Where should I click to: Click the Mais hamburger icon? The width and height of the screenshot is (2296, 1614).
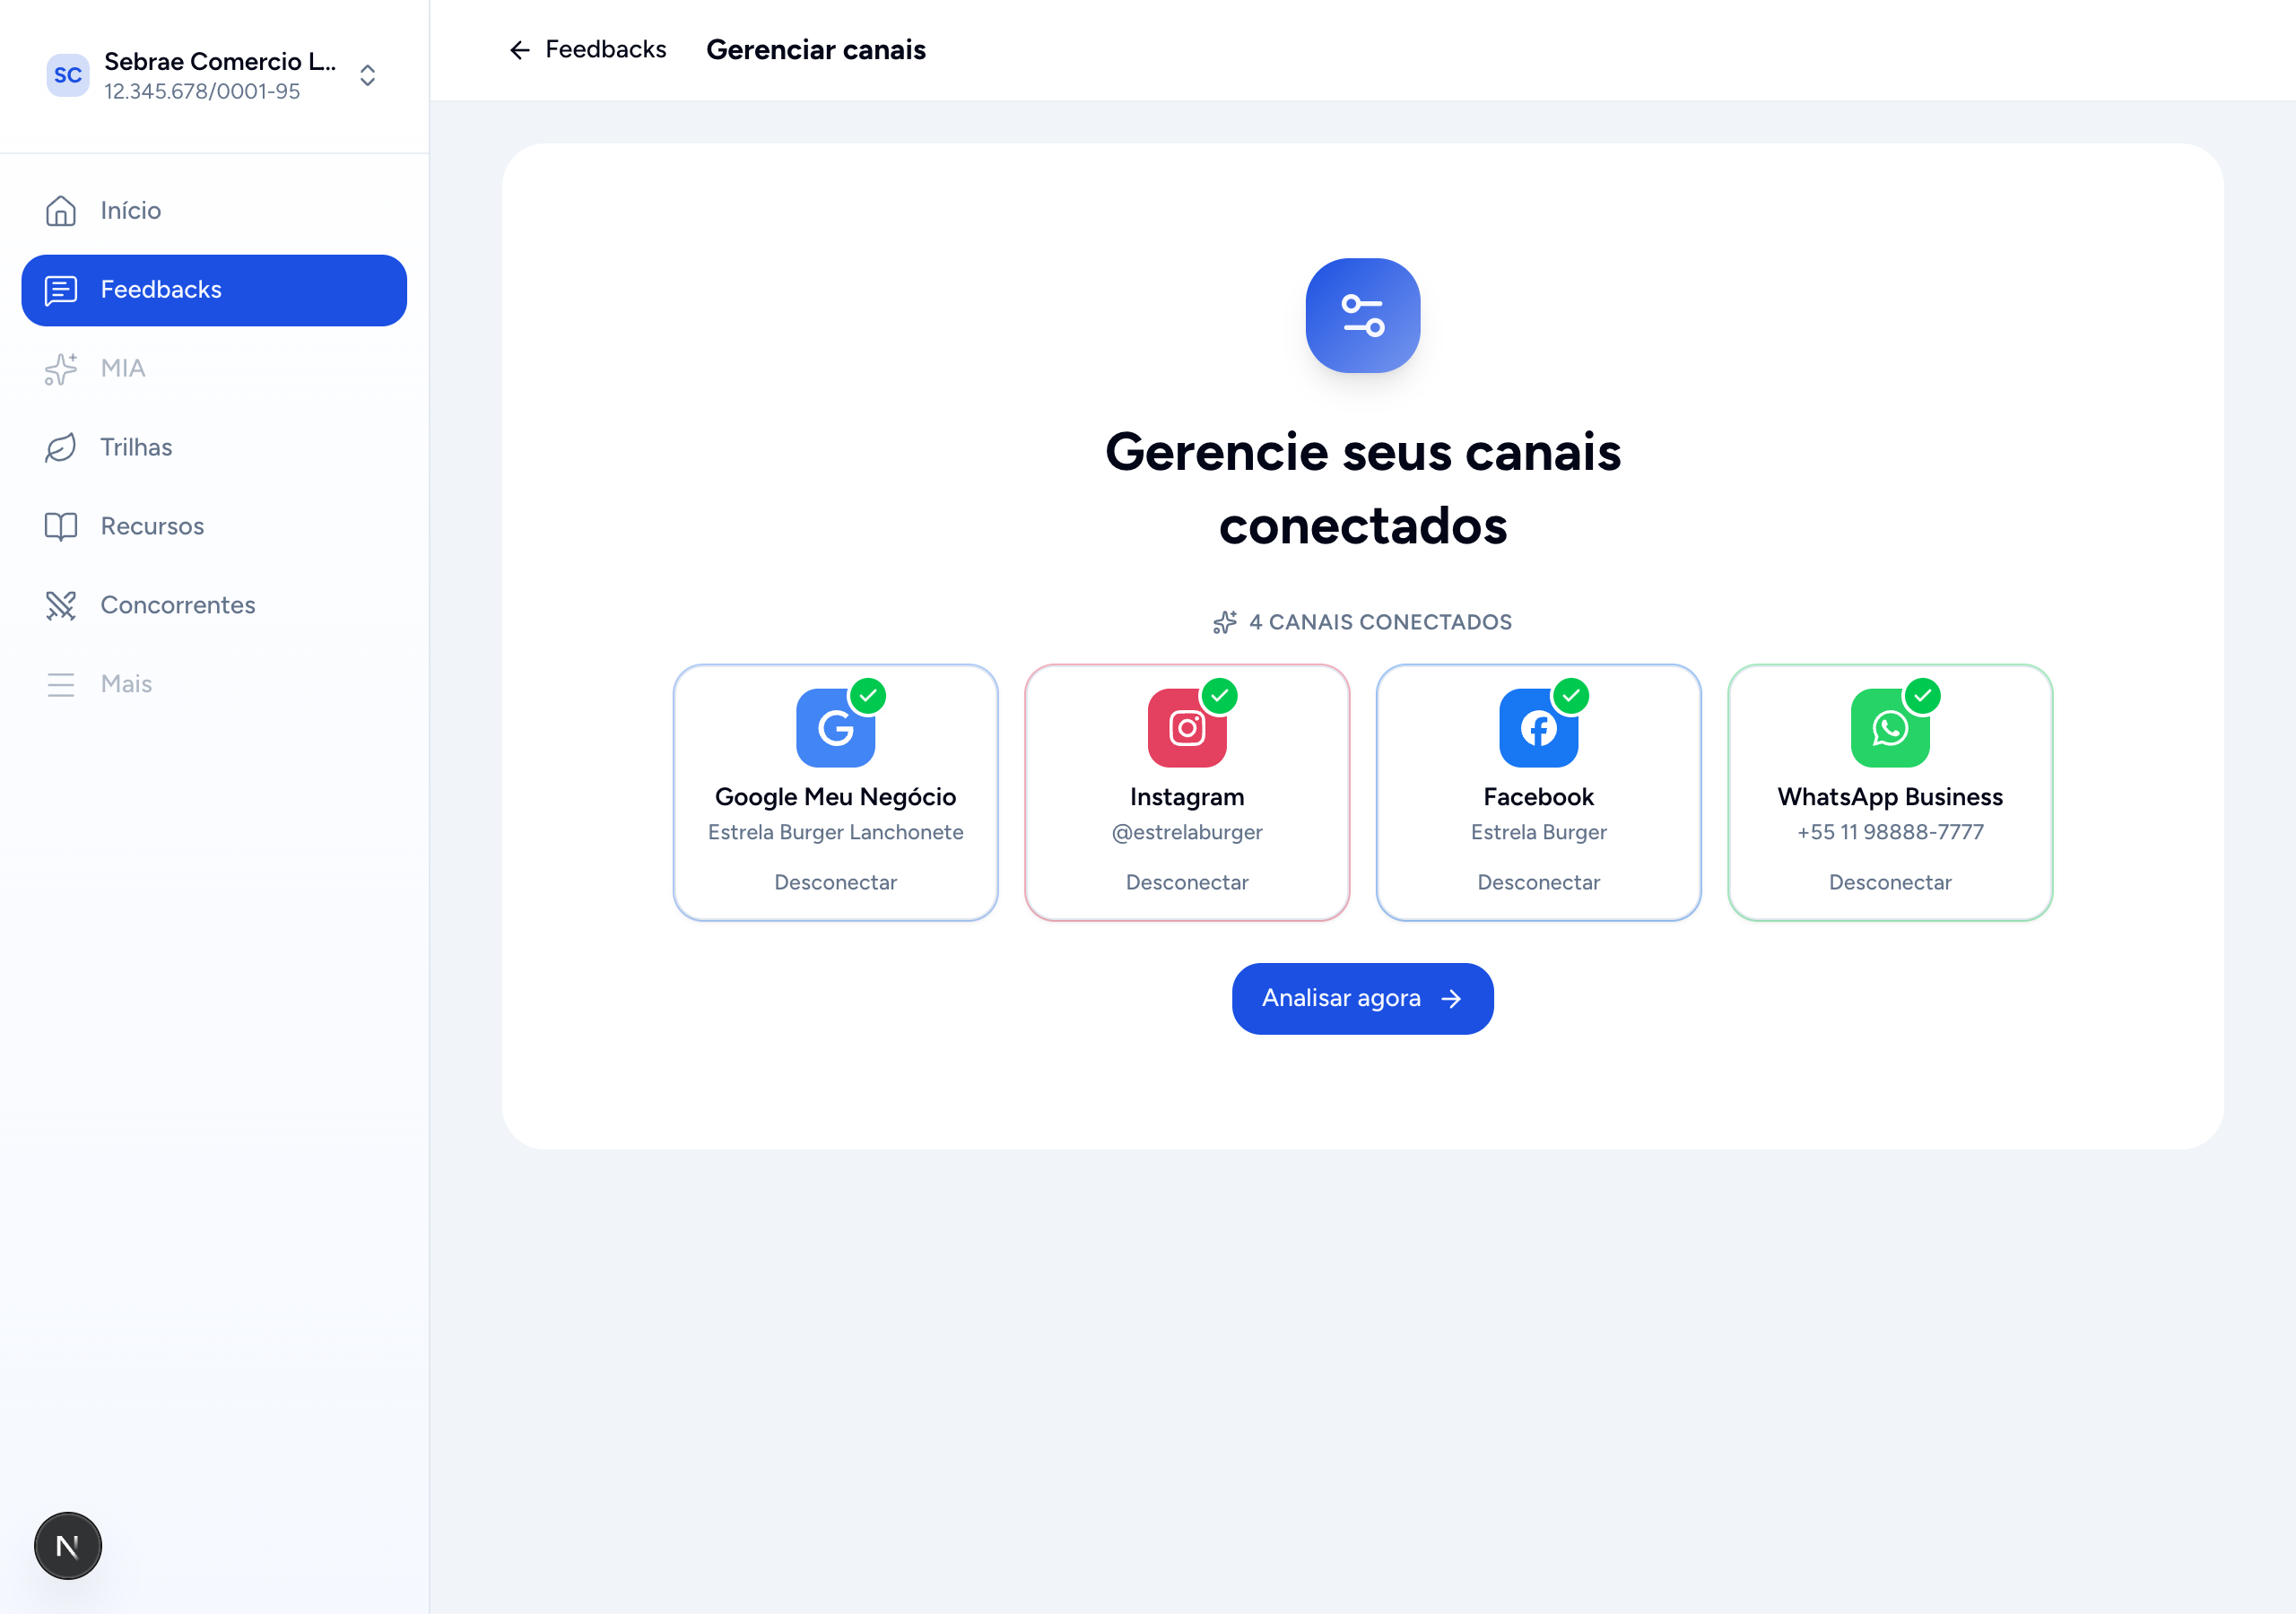(x=61, y=685)
